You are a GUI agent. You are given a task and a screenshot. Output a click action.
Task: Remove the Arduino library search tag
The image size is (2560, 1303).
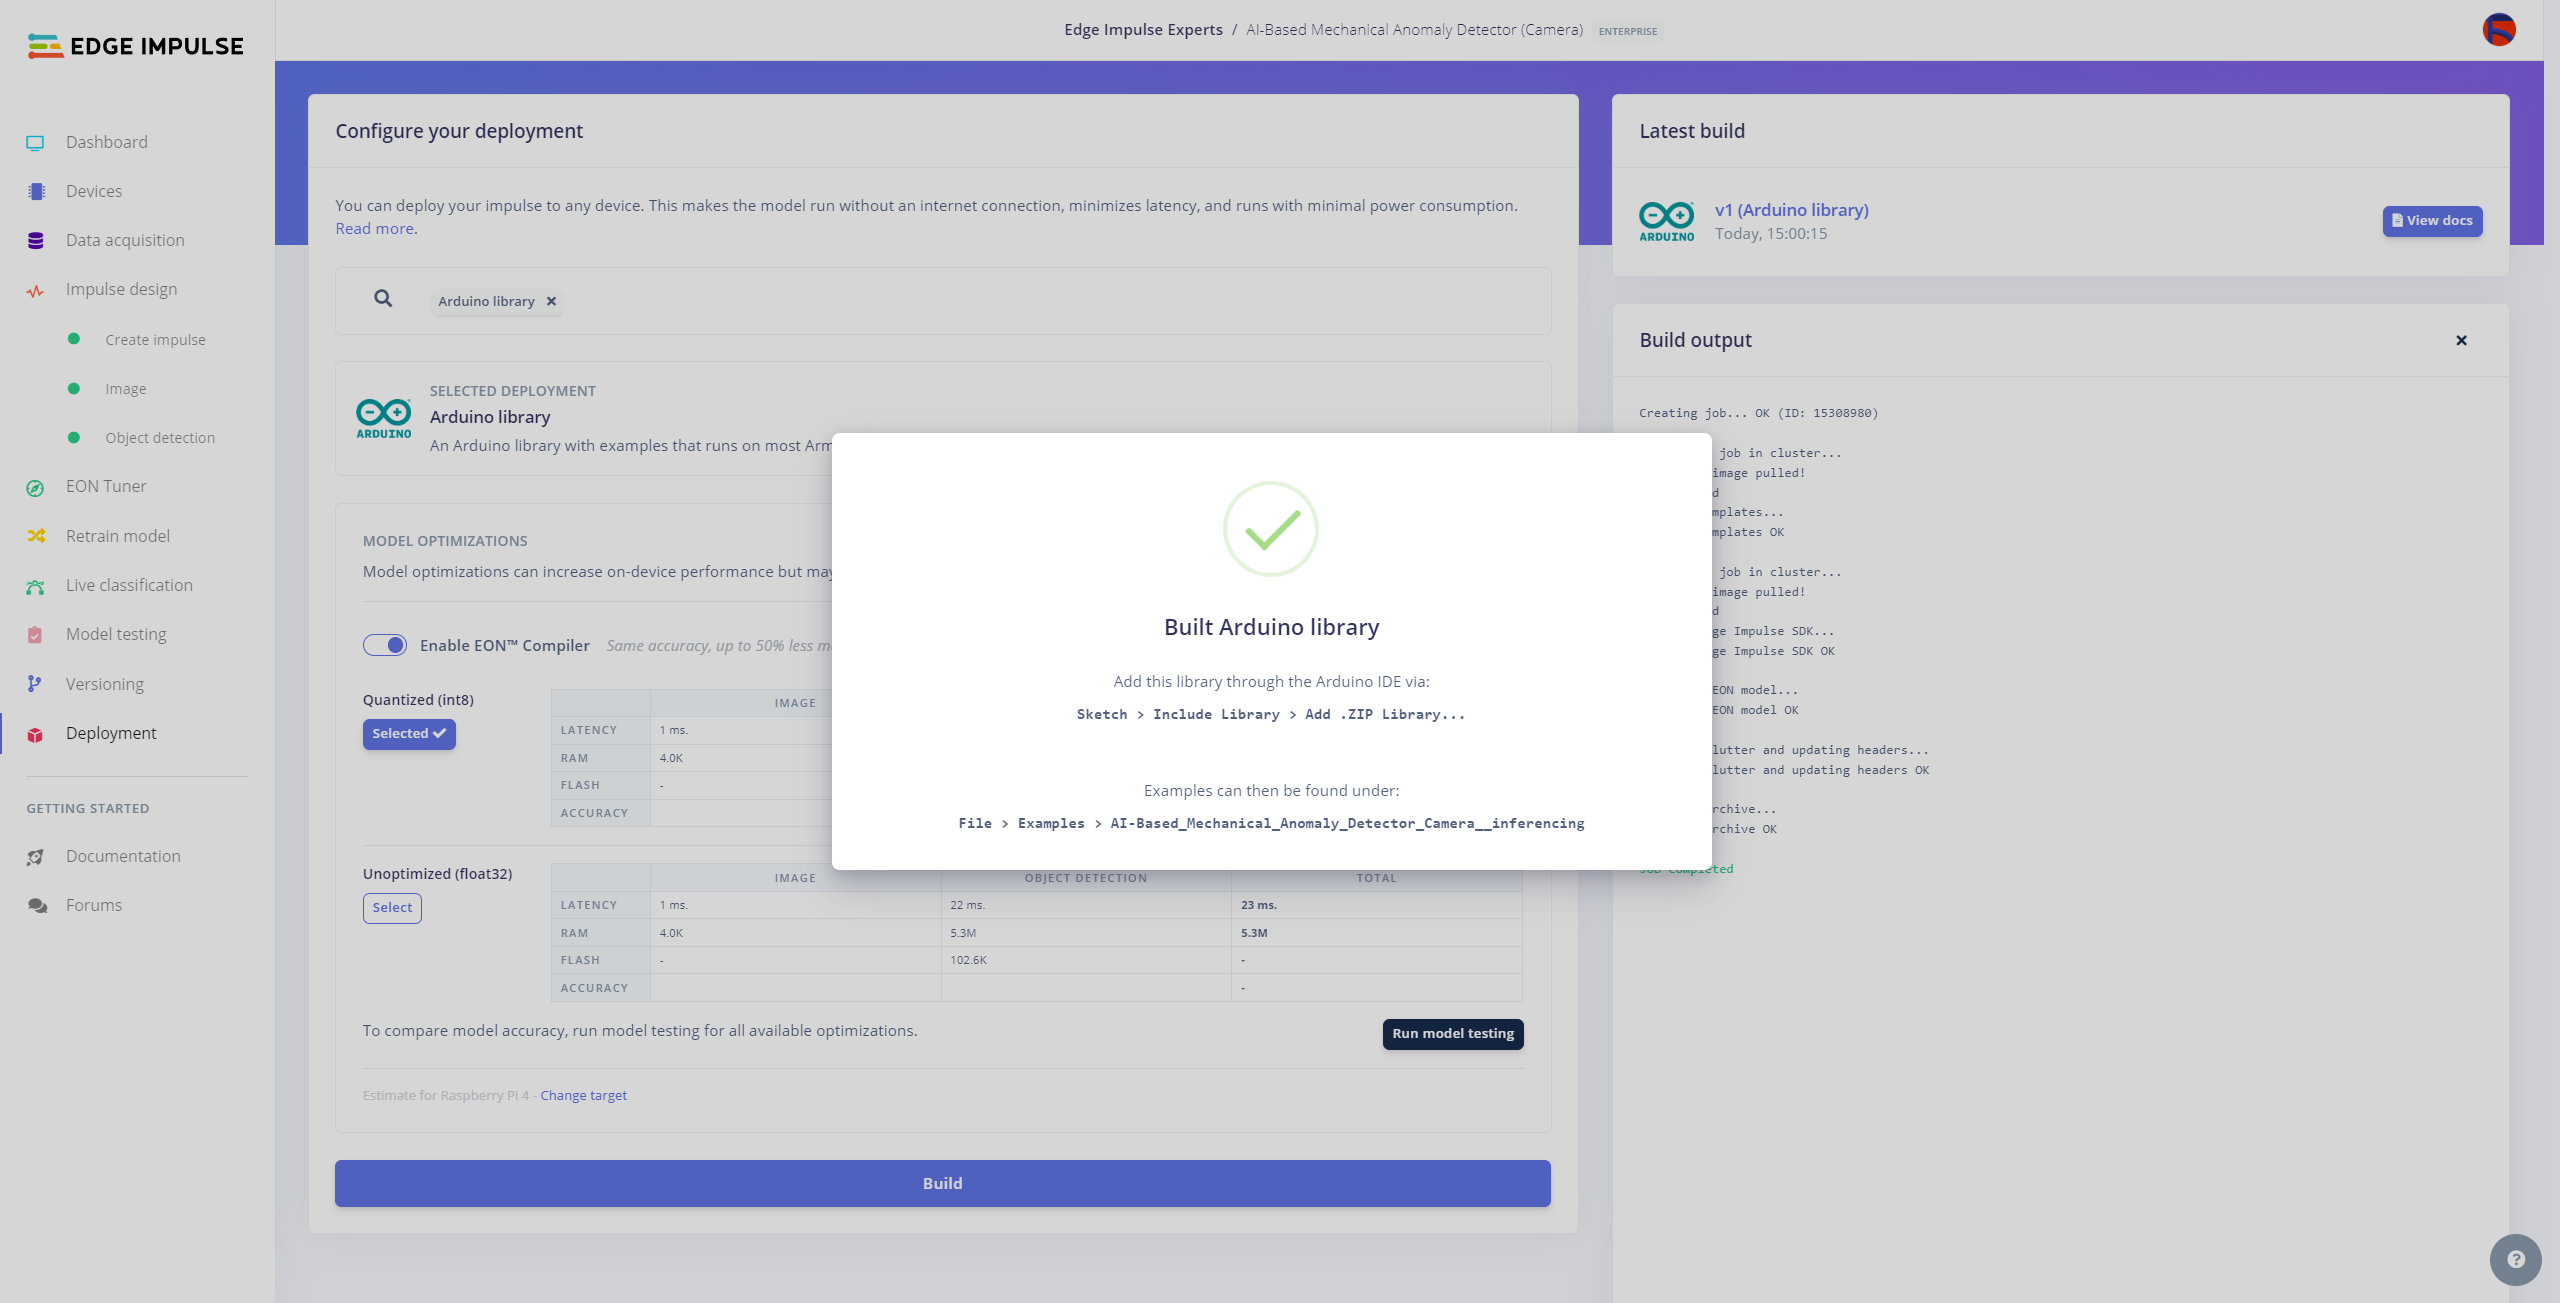pos(551,301)
